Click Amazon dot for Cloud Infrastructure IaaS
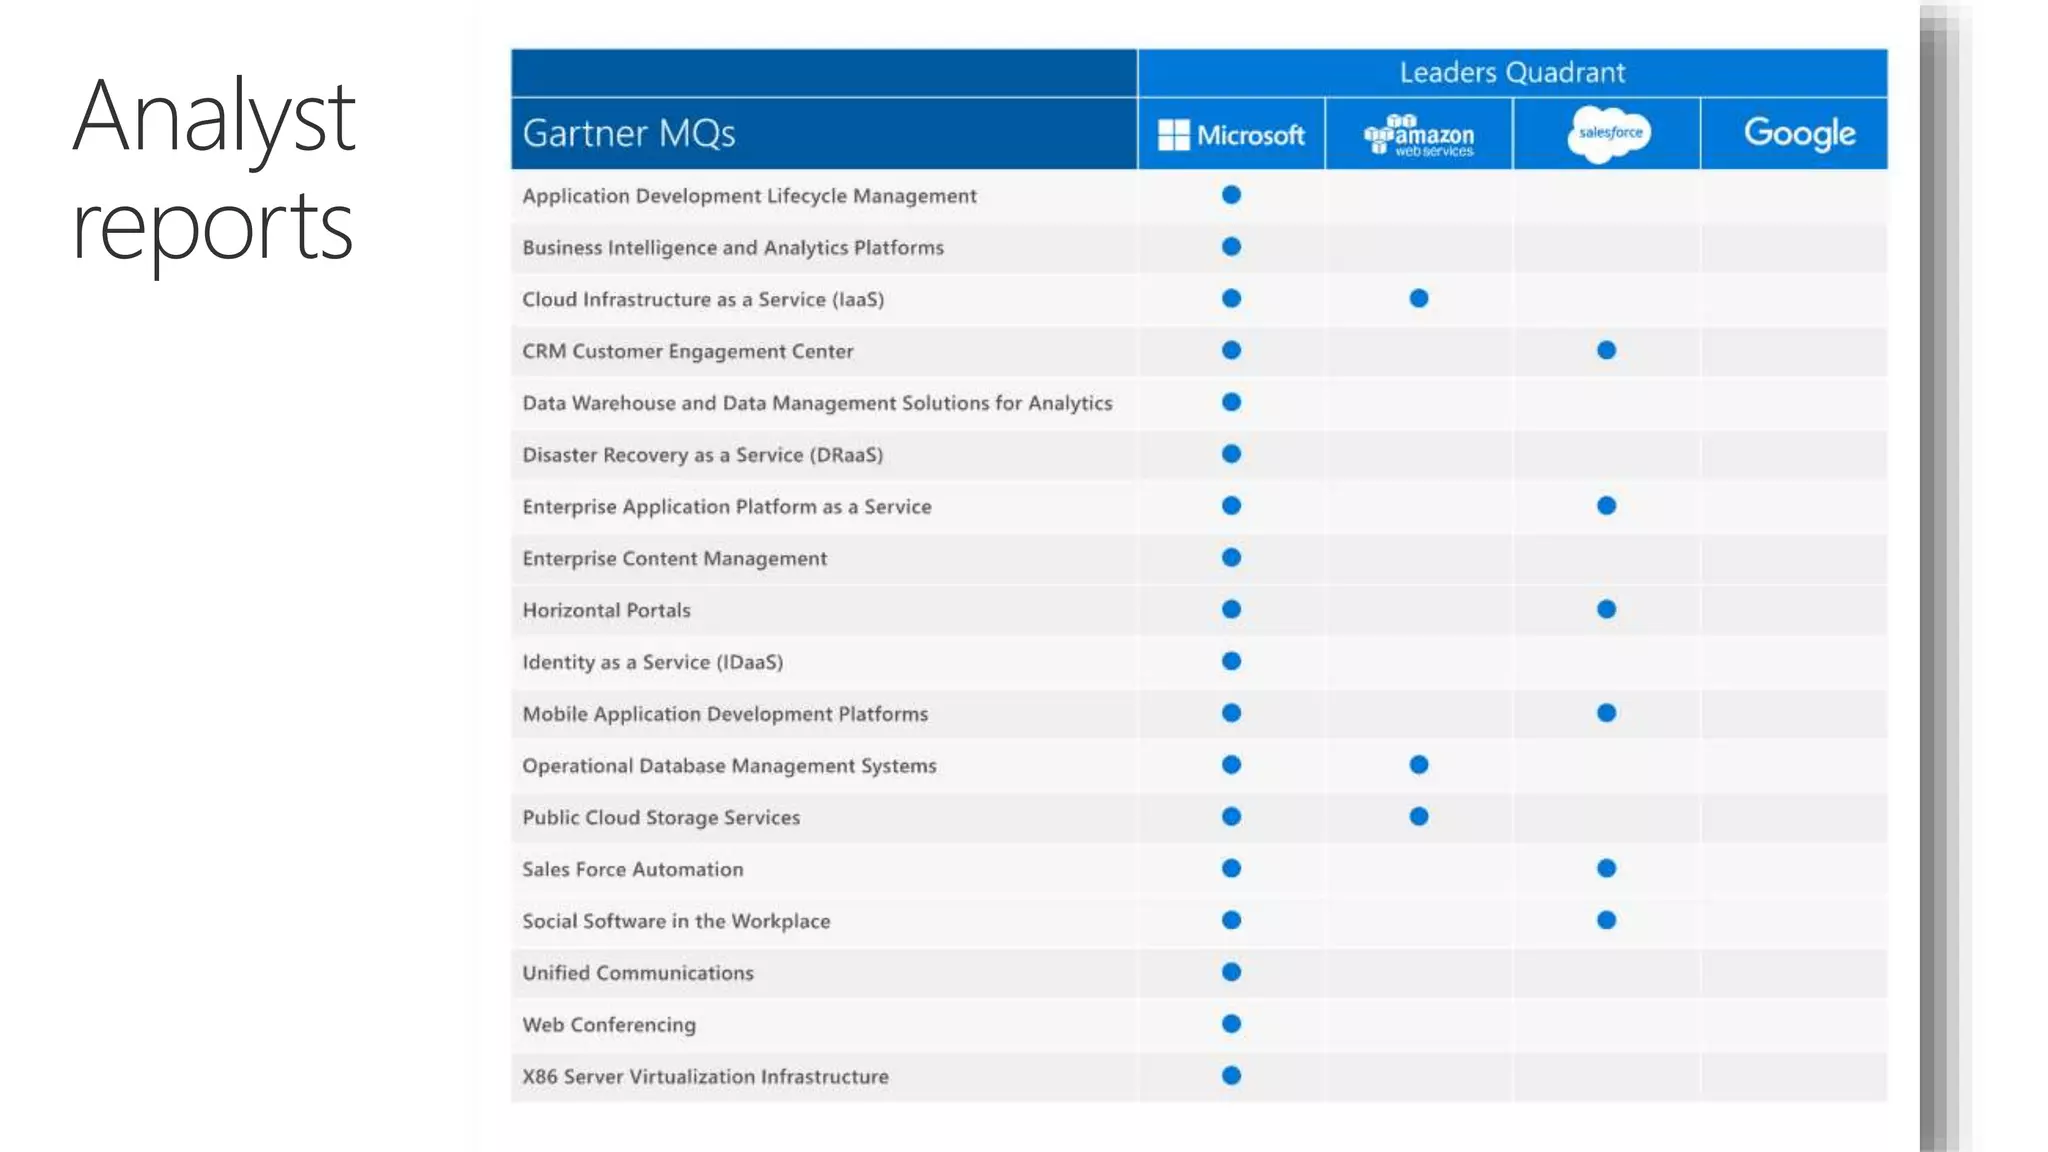Viewport: 2048px width, 1152px height. pos(1418,298)
